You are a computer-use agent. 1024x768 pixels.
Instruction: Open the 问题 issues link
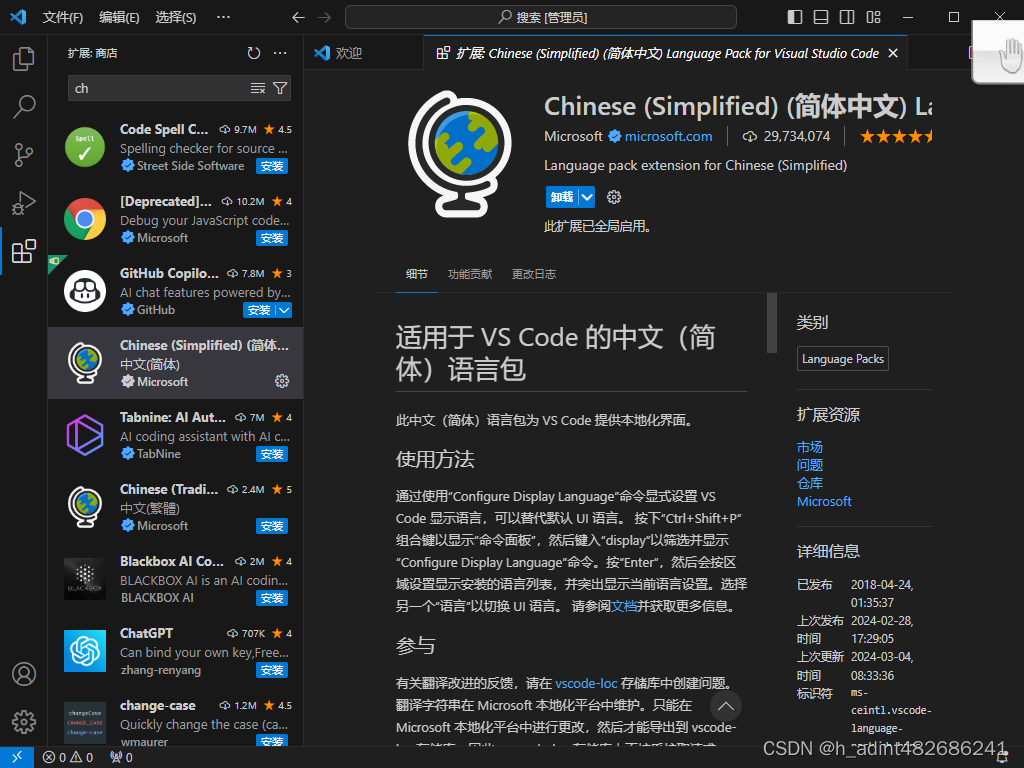810,465
